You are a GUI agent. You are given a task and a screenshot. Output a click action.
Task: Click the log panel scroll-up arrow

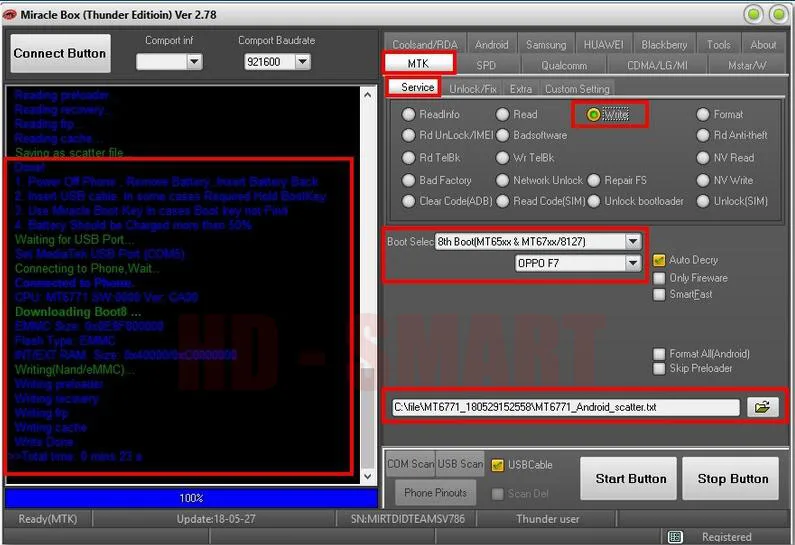click(368, 94)
